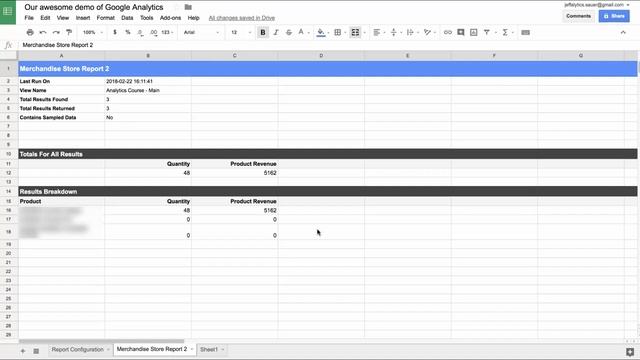Toggle bold formatting

(263, 32)
